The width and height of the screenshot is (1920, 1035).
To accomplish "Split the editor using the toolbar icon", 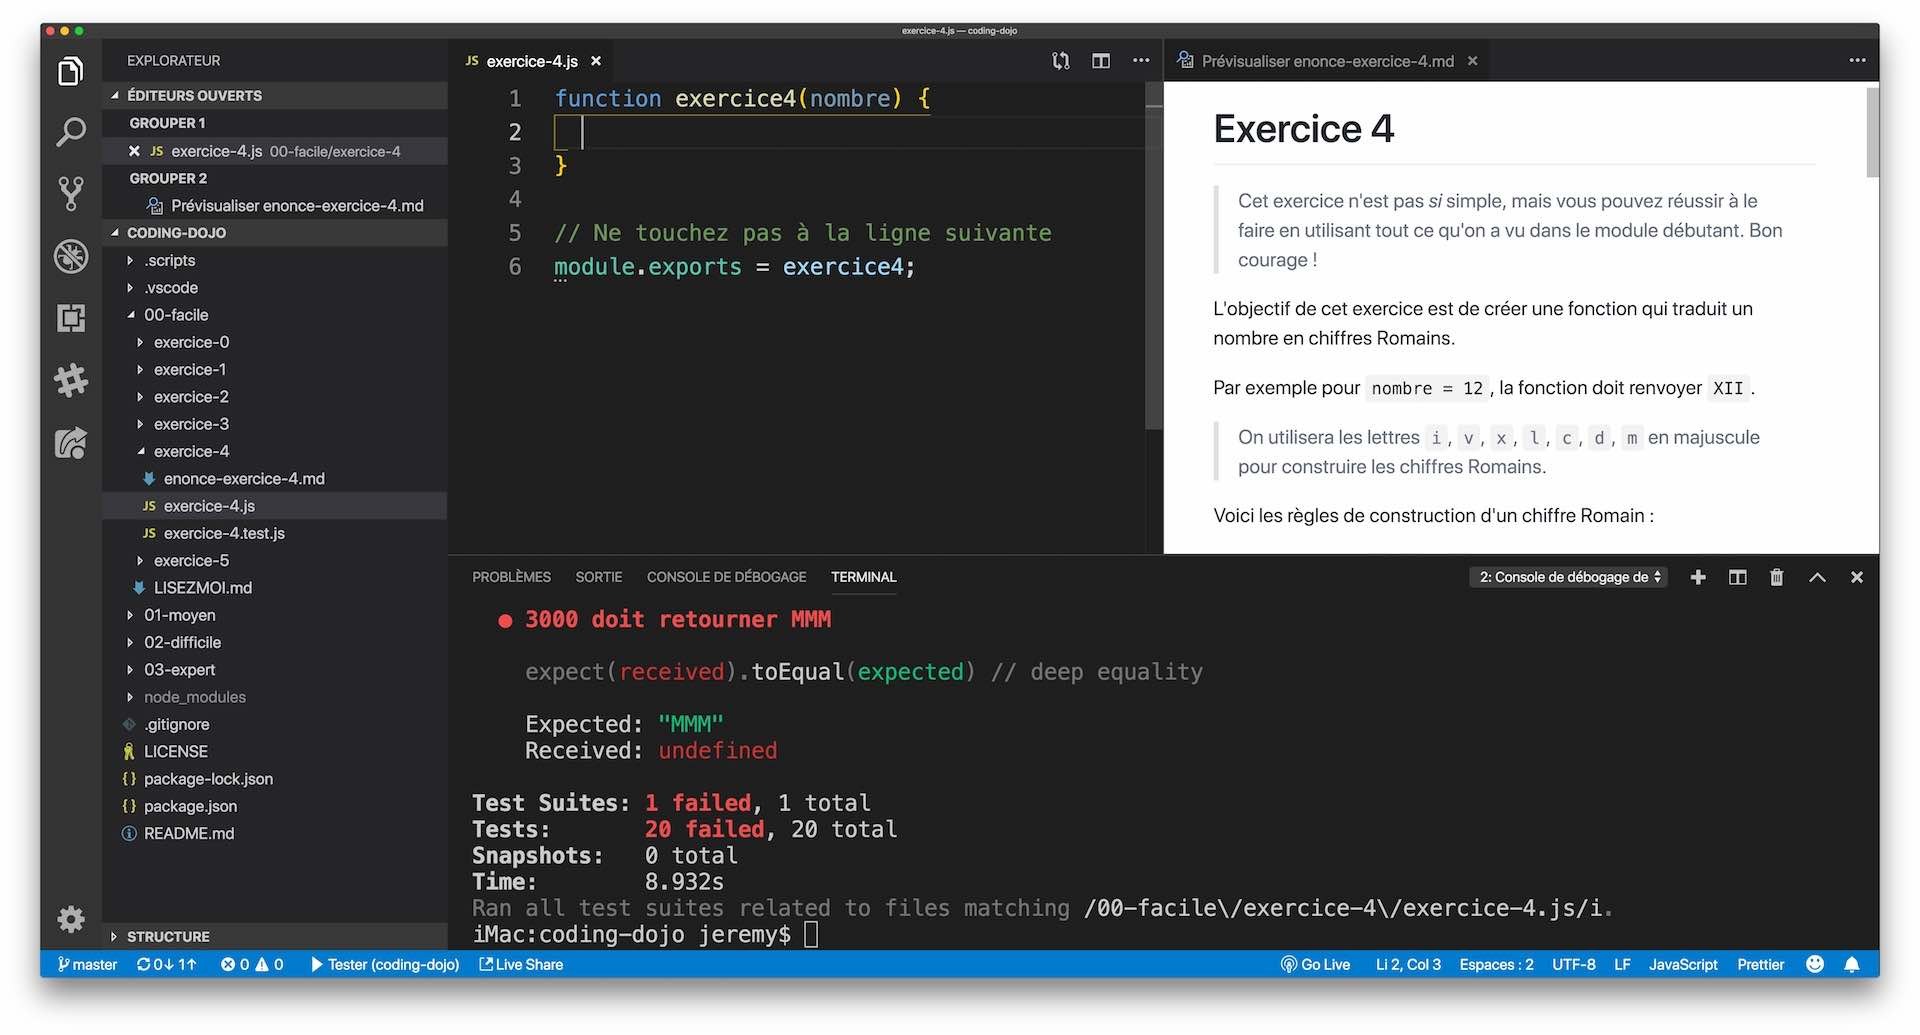I will pyautogui.click(x=1100, y=60).
